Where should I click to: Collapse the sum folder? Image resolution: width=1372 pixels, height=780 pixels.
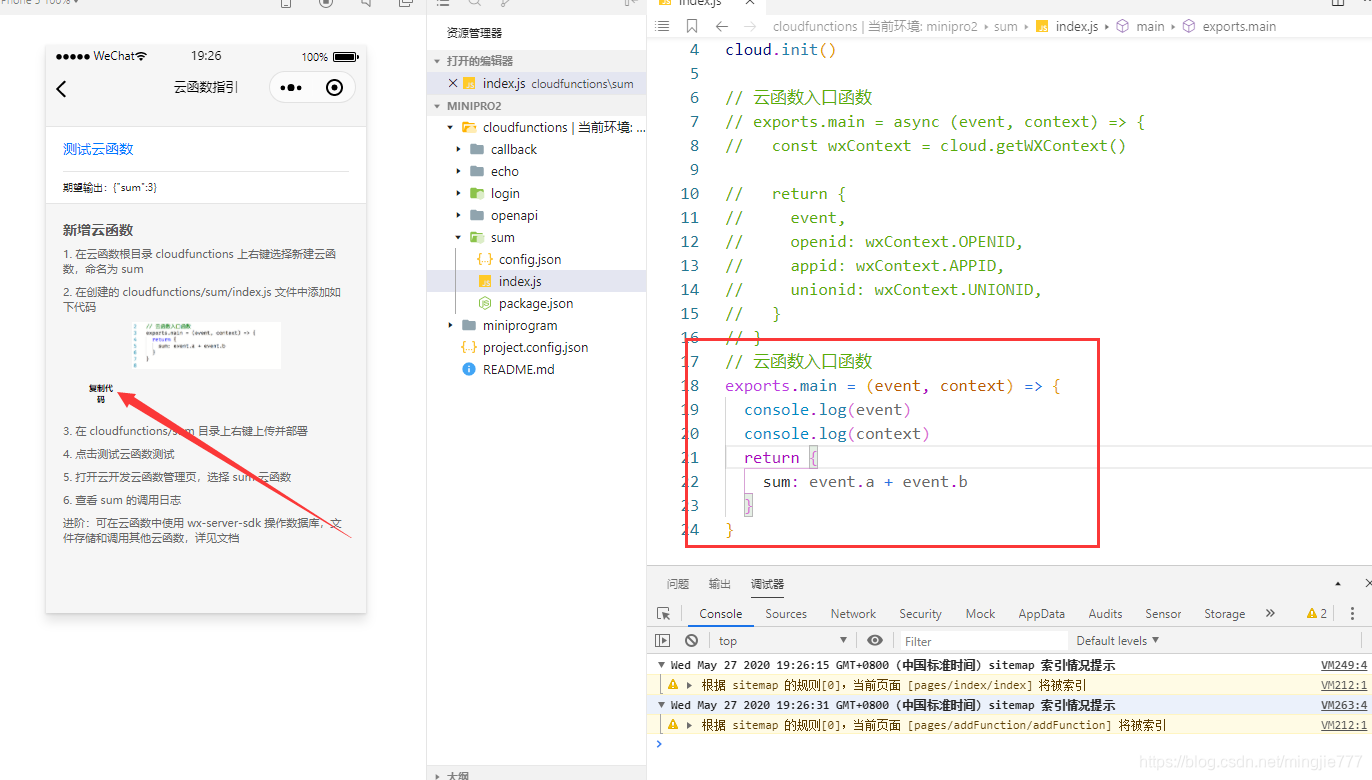(459, 237)
